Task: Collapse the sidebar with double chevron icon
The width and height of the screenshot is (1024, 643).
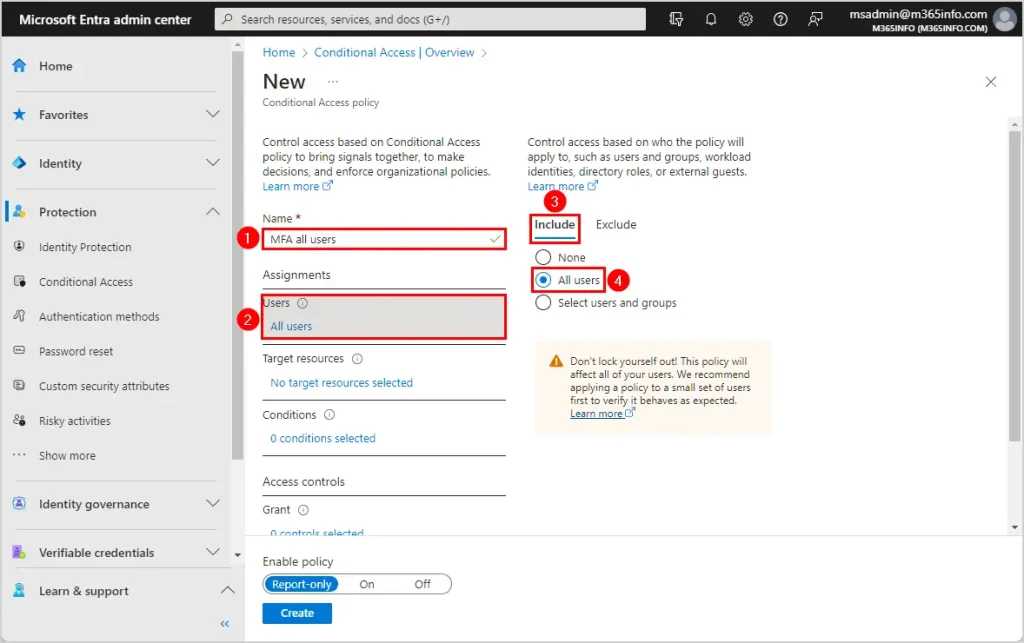Action: (224, 624)
